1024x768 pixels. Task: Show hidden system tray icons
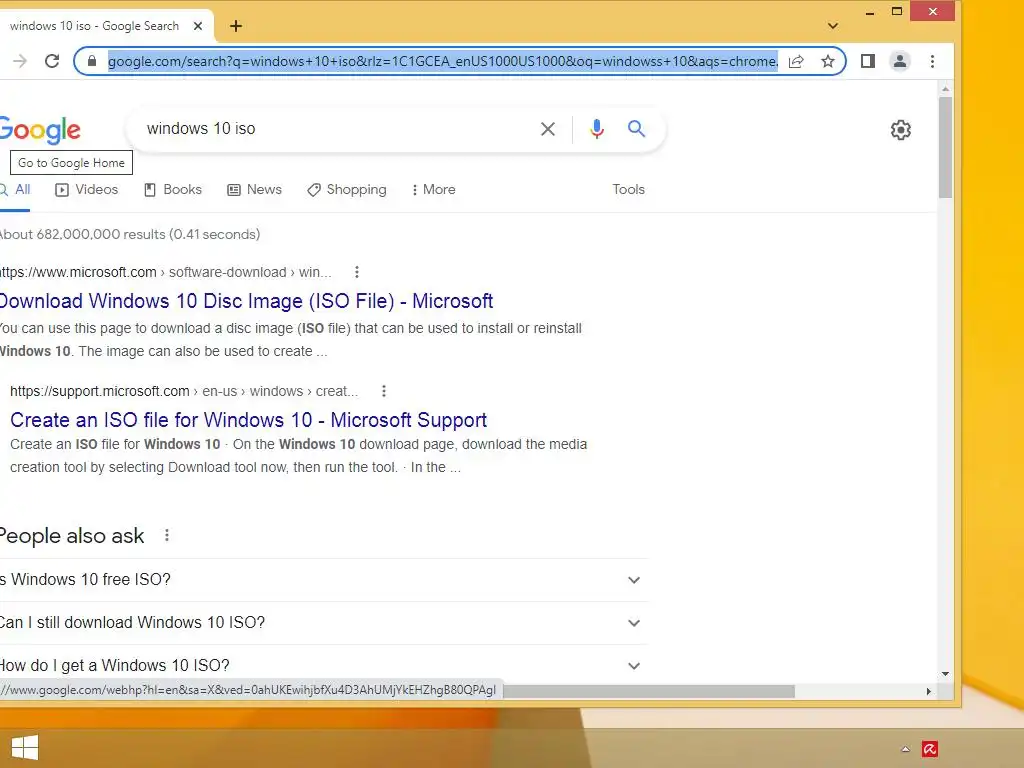point(905,749)
